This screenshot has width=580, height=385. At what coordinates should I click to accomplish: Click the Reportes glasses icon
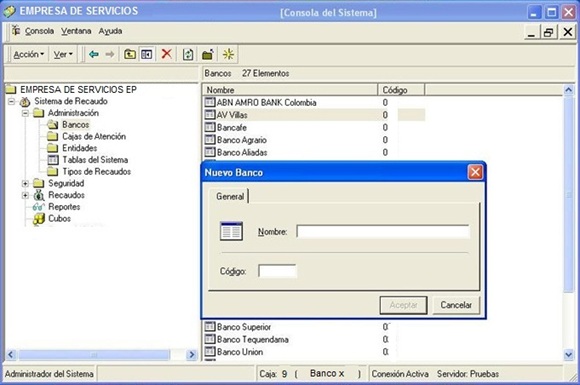tap(38, 207)
